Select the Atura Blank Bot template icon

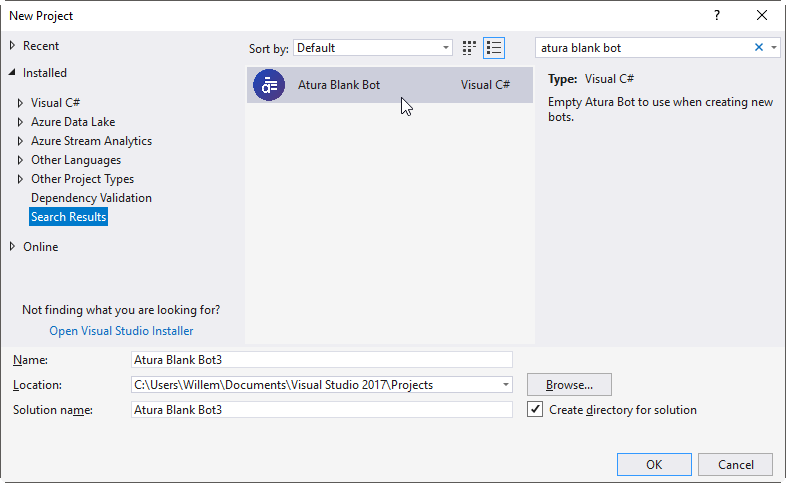tap(269, 85)
